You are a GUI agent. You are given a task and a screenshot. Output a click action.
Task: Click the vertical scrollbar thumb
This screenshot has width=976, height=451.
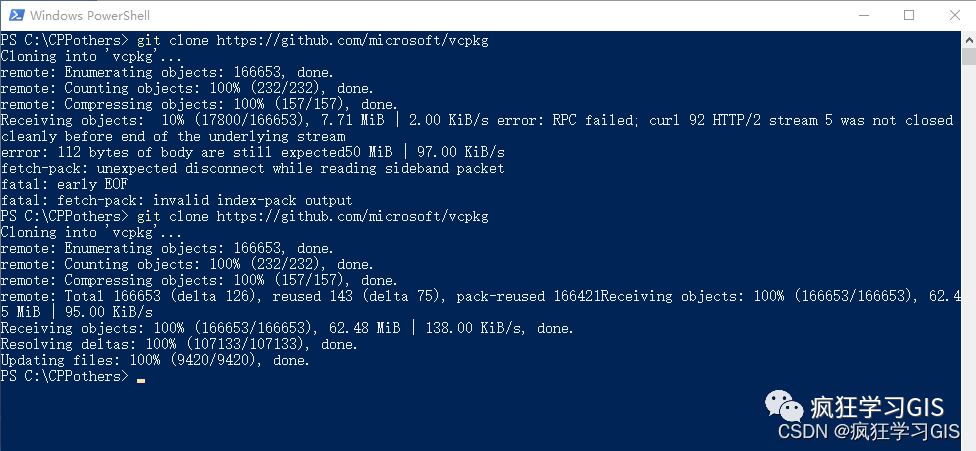pyautogui.click(x=969, y=56)
